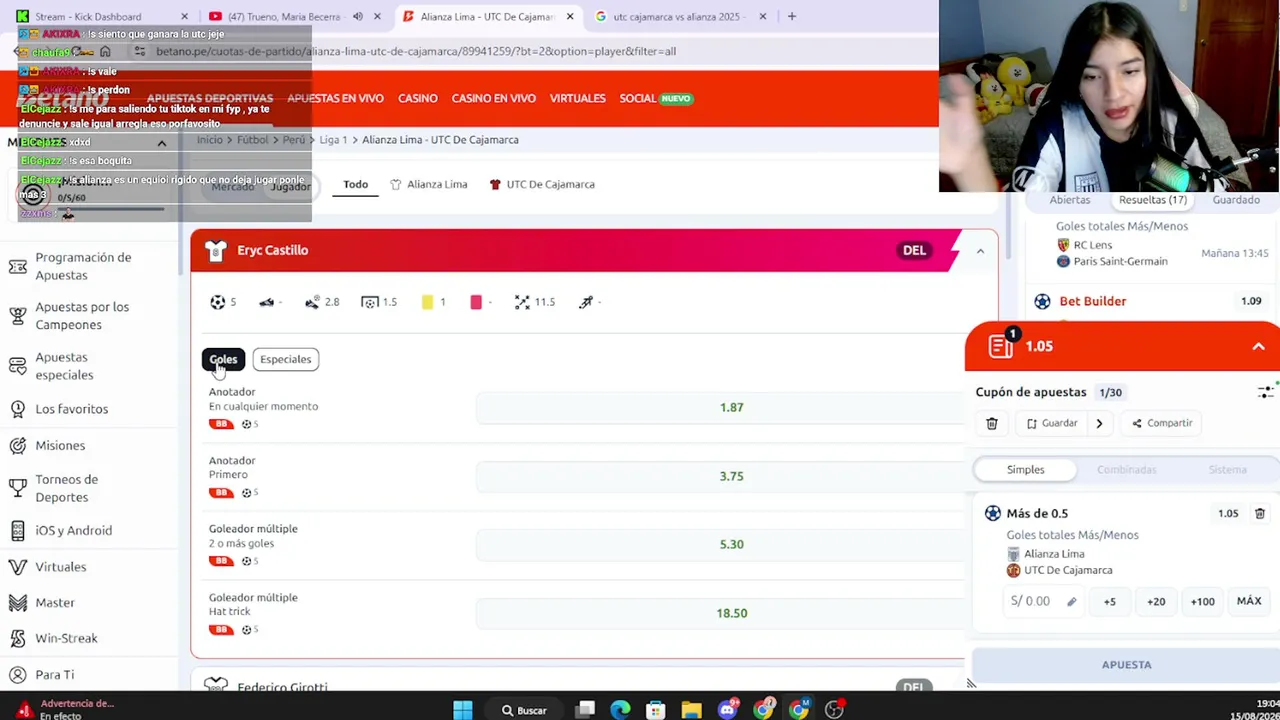Remove the Más de 0.5 bet with its trash icon
Screen dimensions: 1280x720
pos(1260,513)
